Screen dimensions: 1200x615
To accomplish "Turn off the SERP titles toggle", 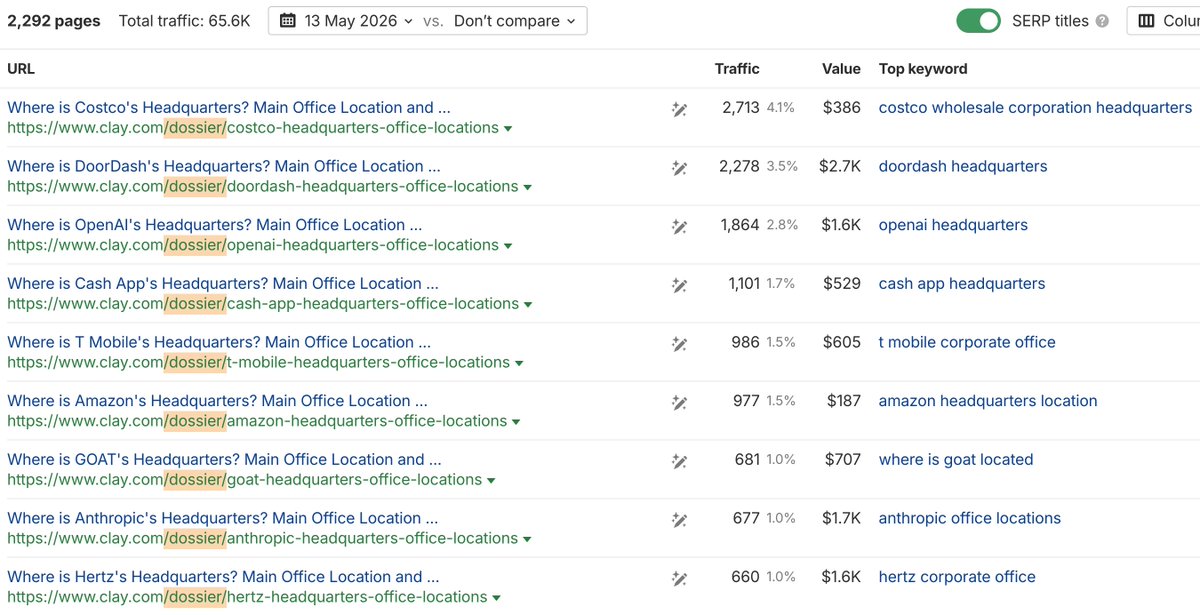I will pyautogui.click(x=978, y=21).
